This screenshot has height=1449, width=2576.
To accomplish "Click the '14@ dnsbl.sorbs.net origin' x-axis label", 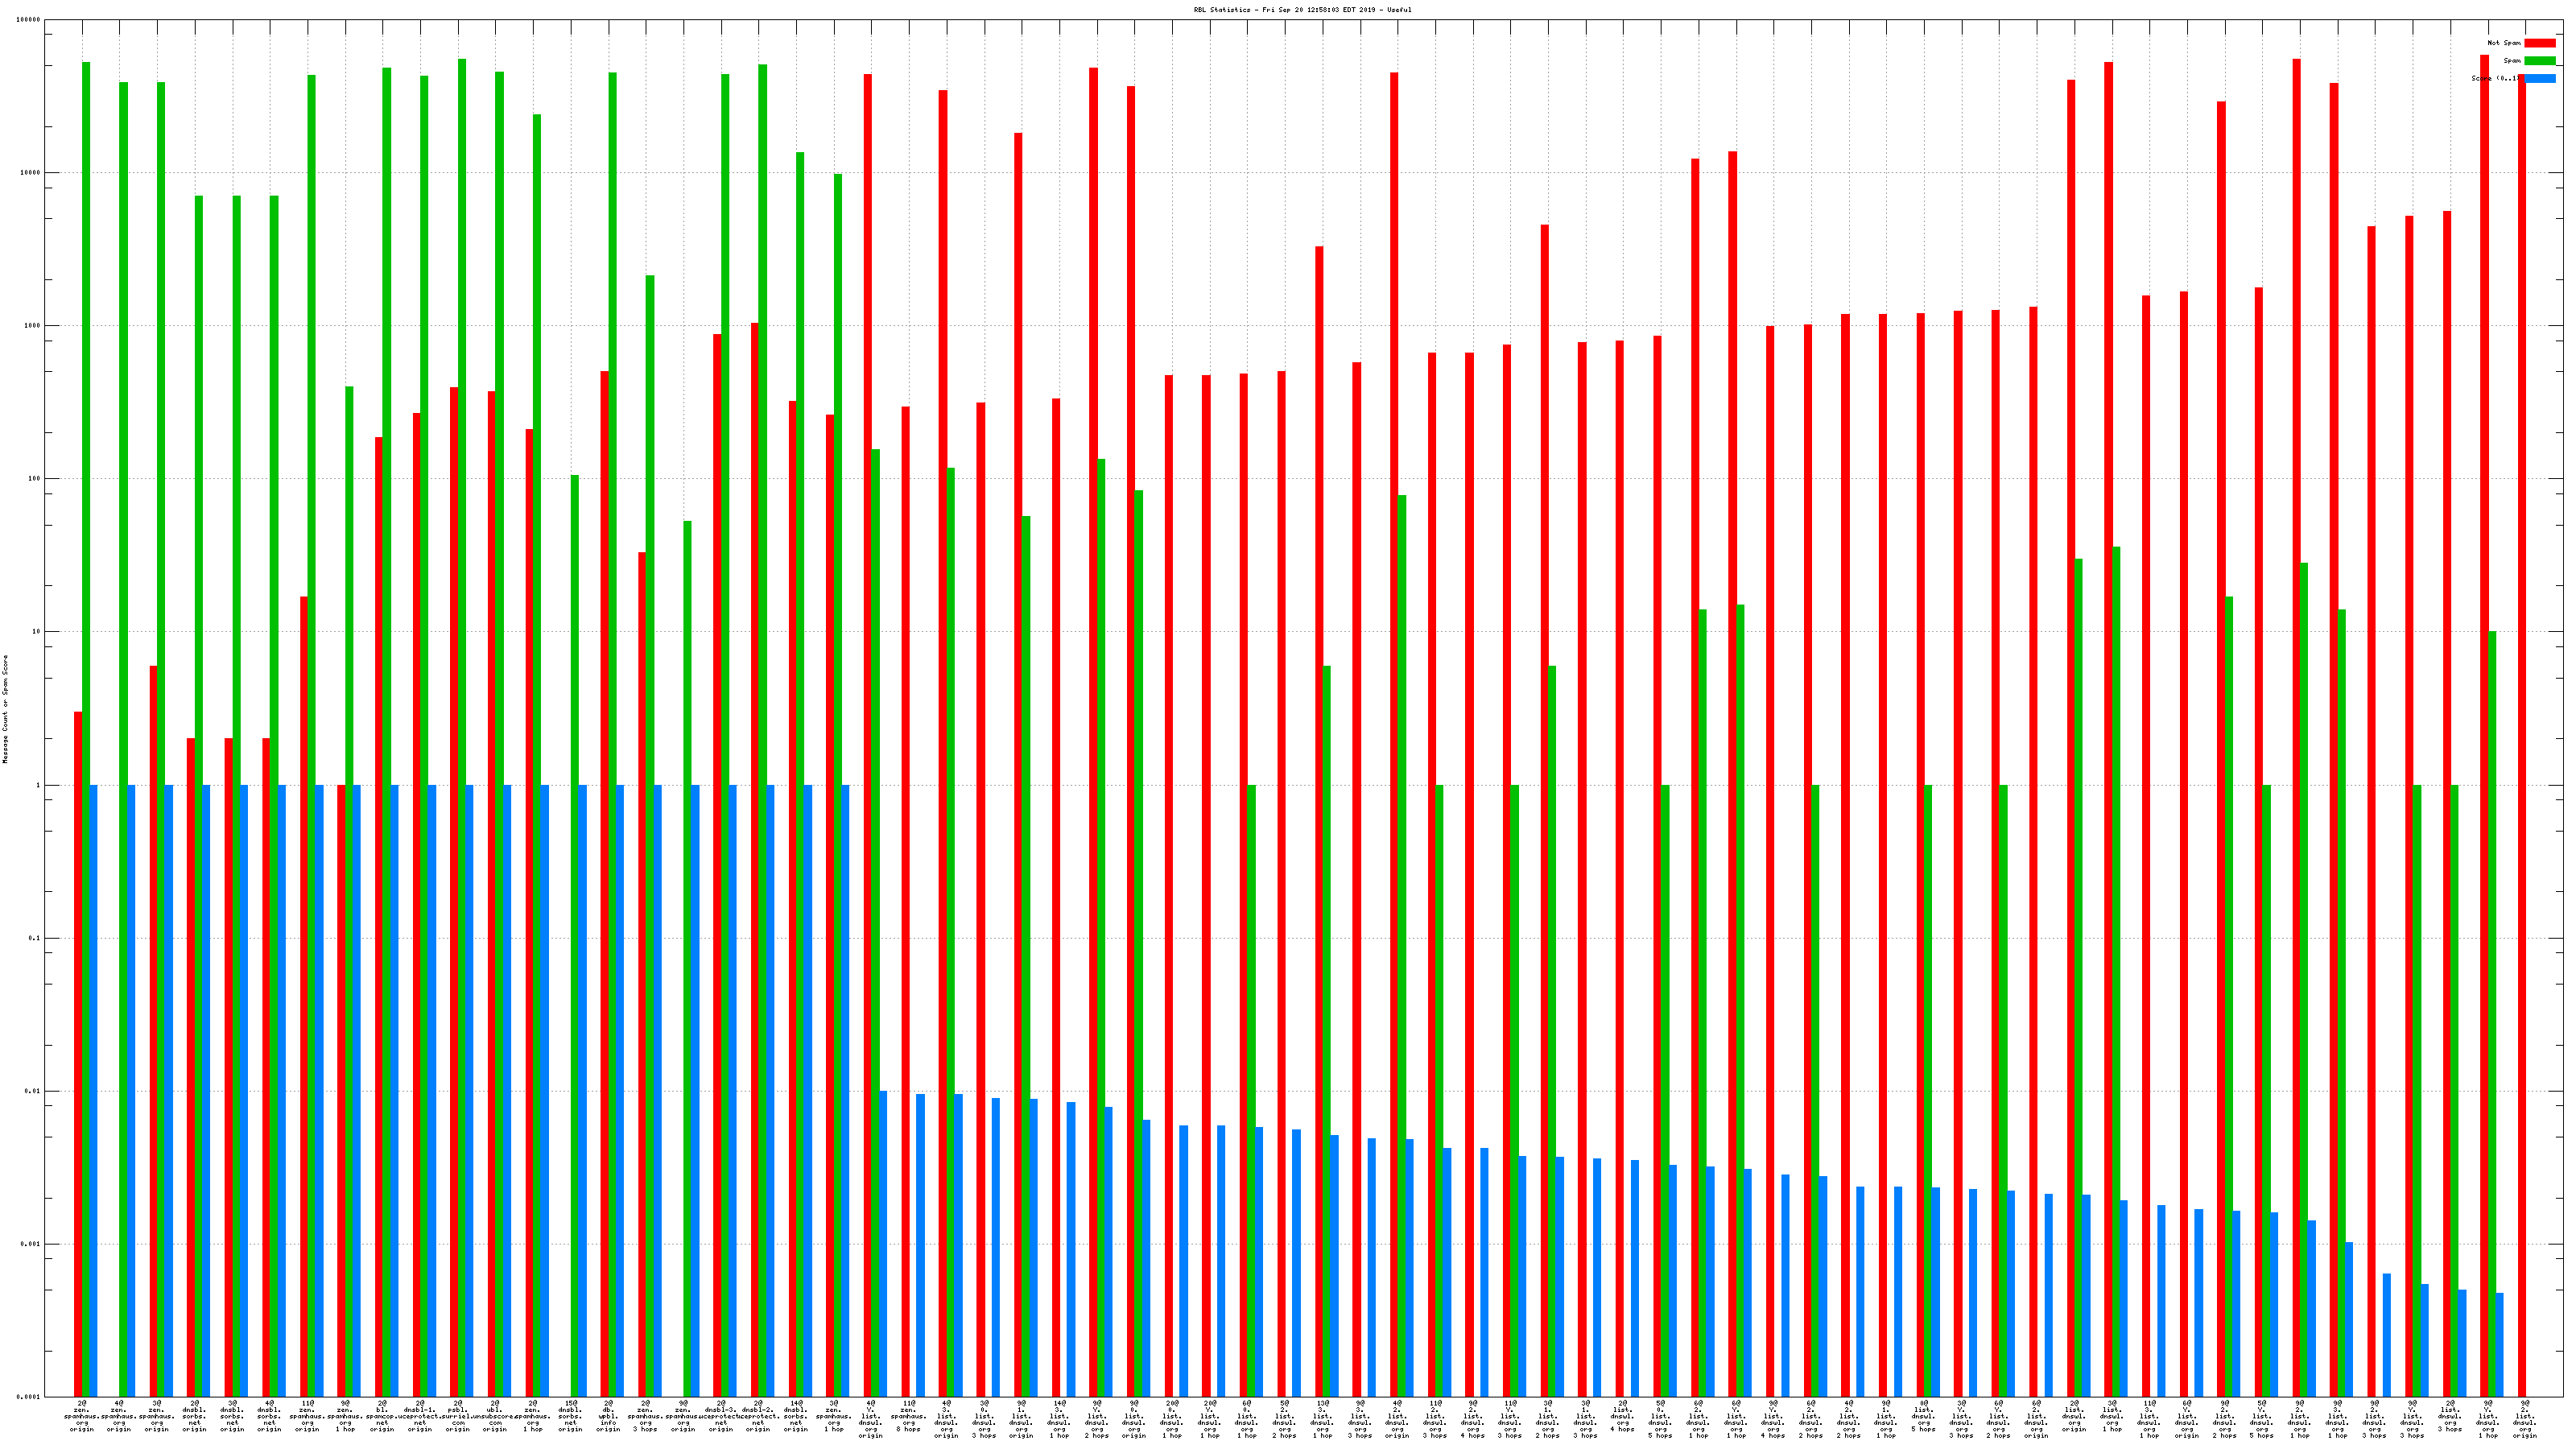I will click(796, 1416).
